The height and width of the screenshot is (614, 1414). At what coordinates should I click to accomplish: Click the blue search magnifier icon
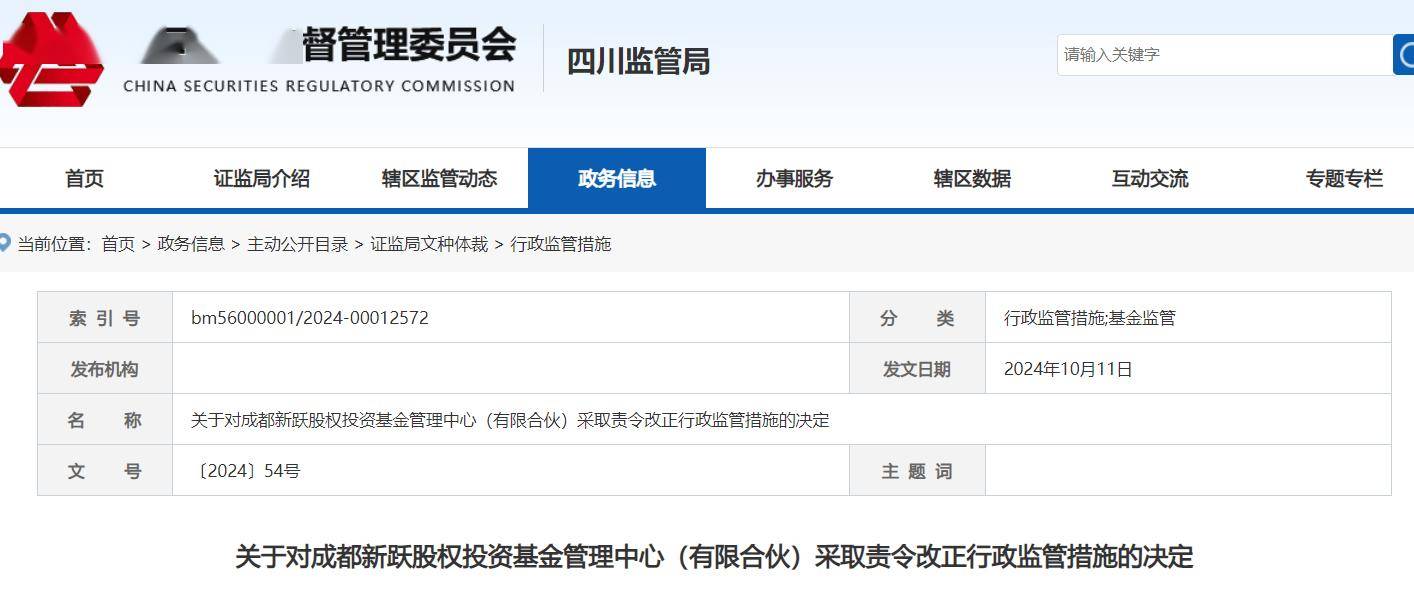click(x=1404, y=55)
